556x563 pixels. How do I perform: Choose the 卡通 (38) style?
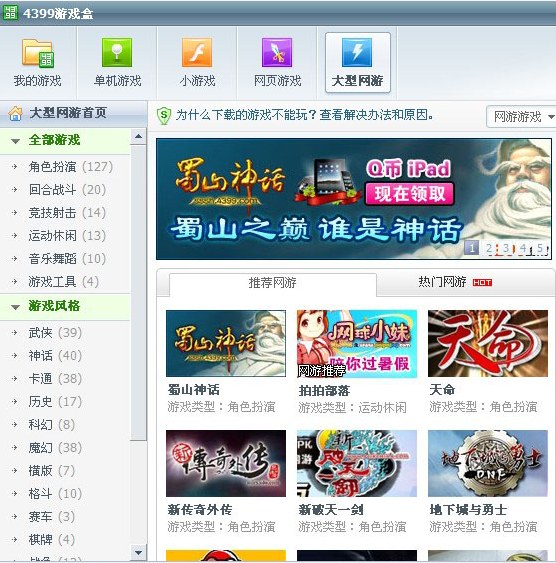55,379
